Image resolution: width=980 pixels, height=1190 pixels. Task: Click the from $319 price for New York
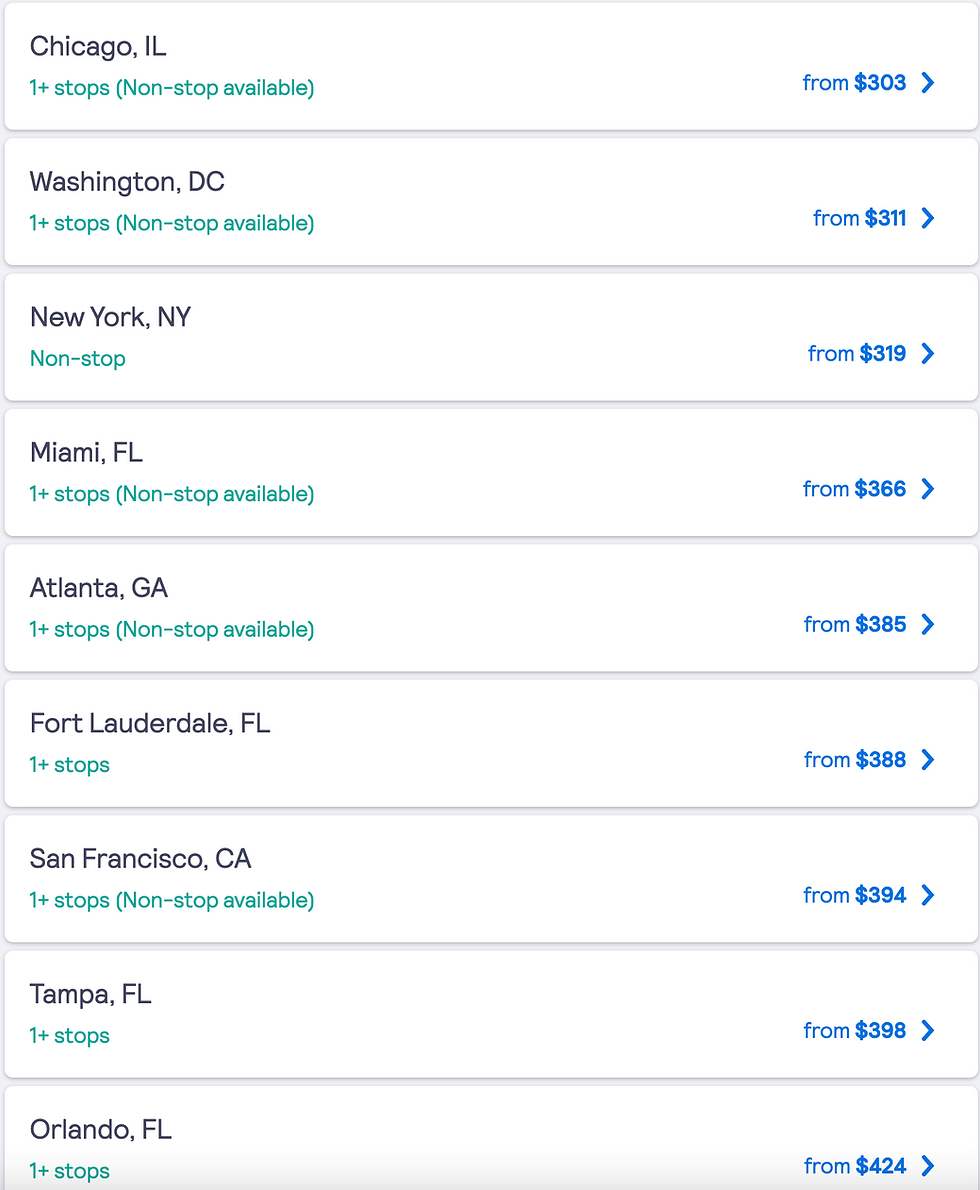[856, 353]
